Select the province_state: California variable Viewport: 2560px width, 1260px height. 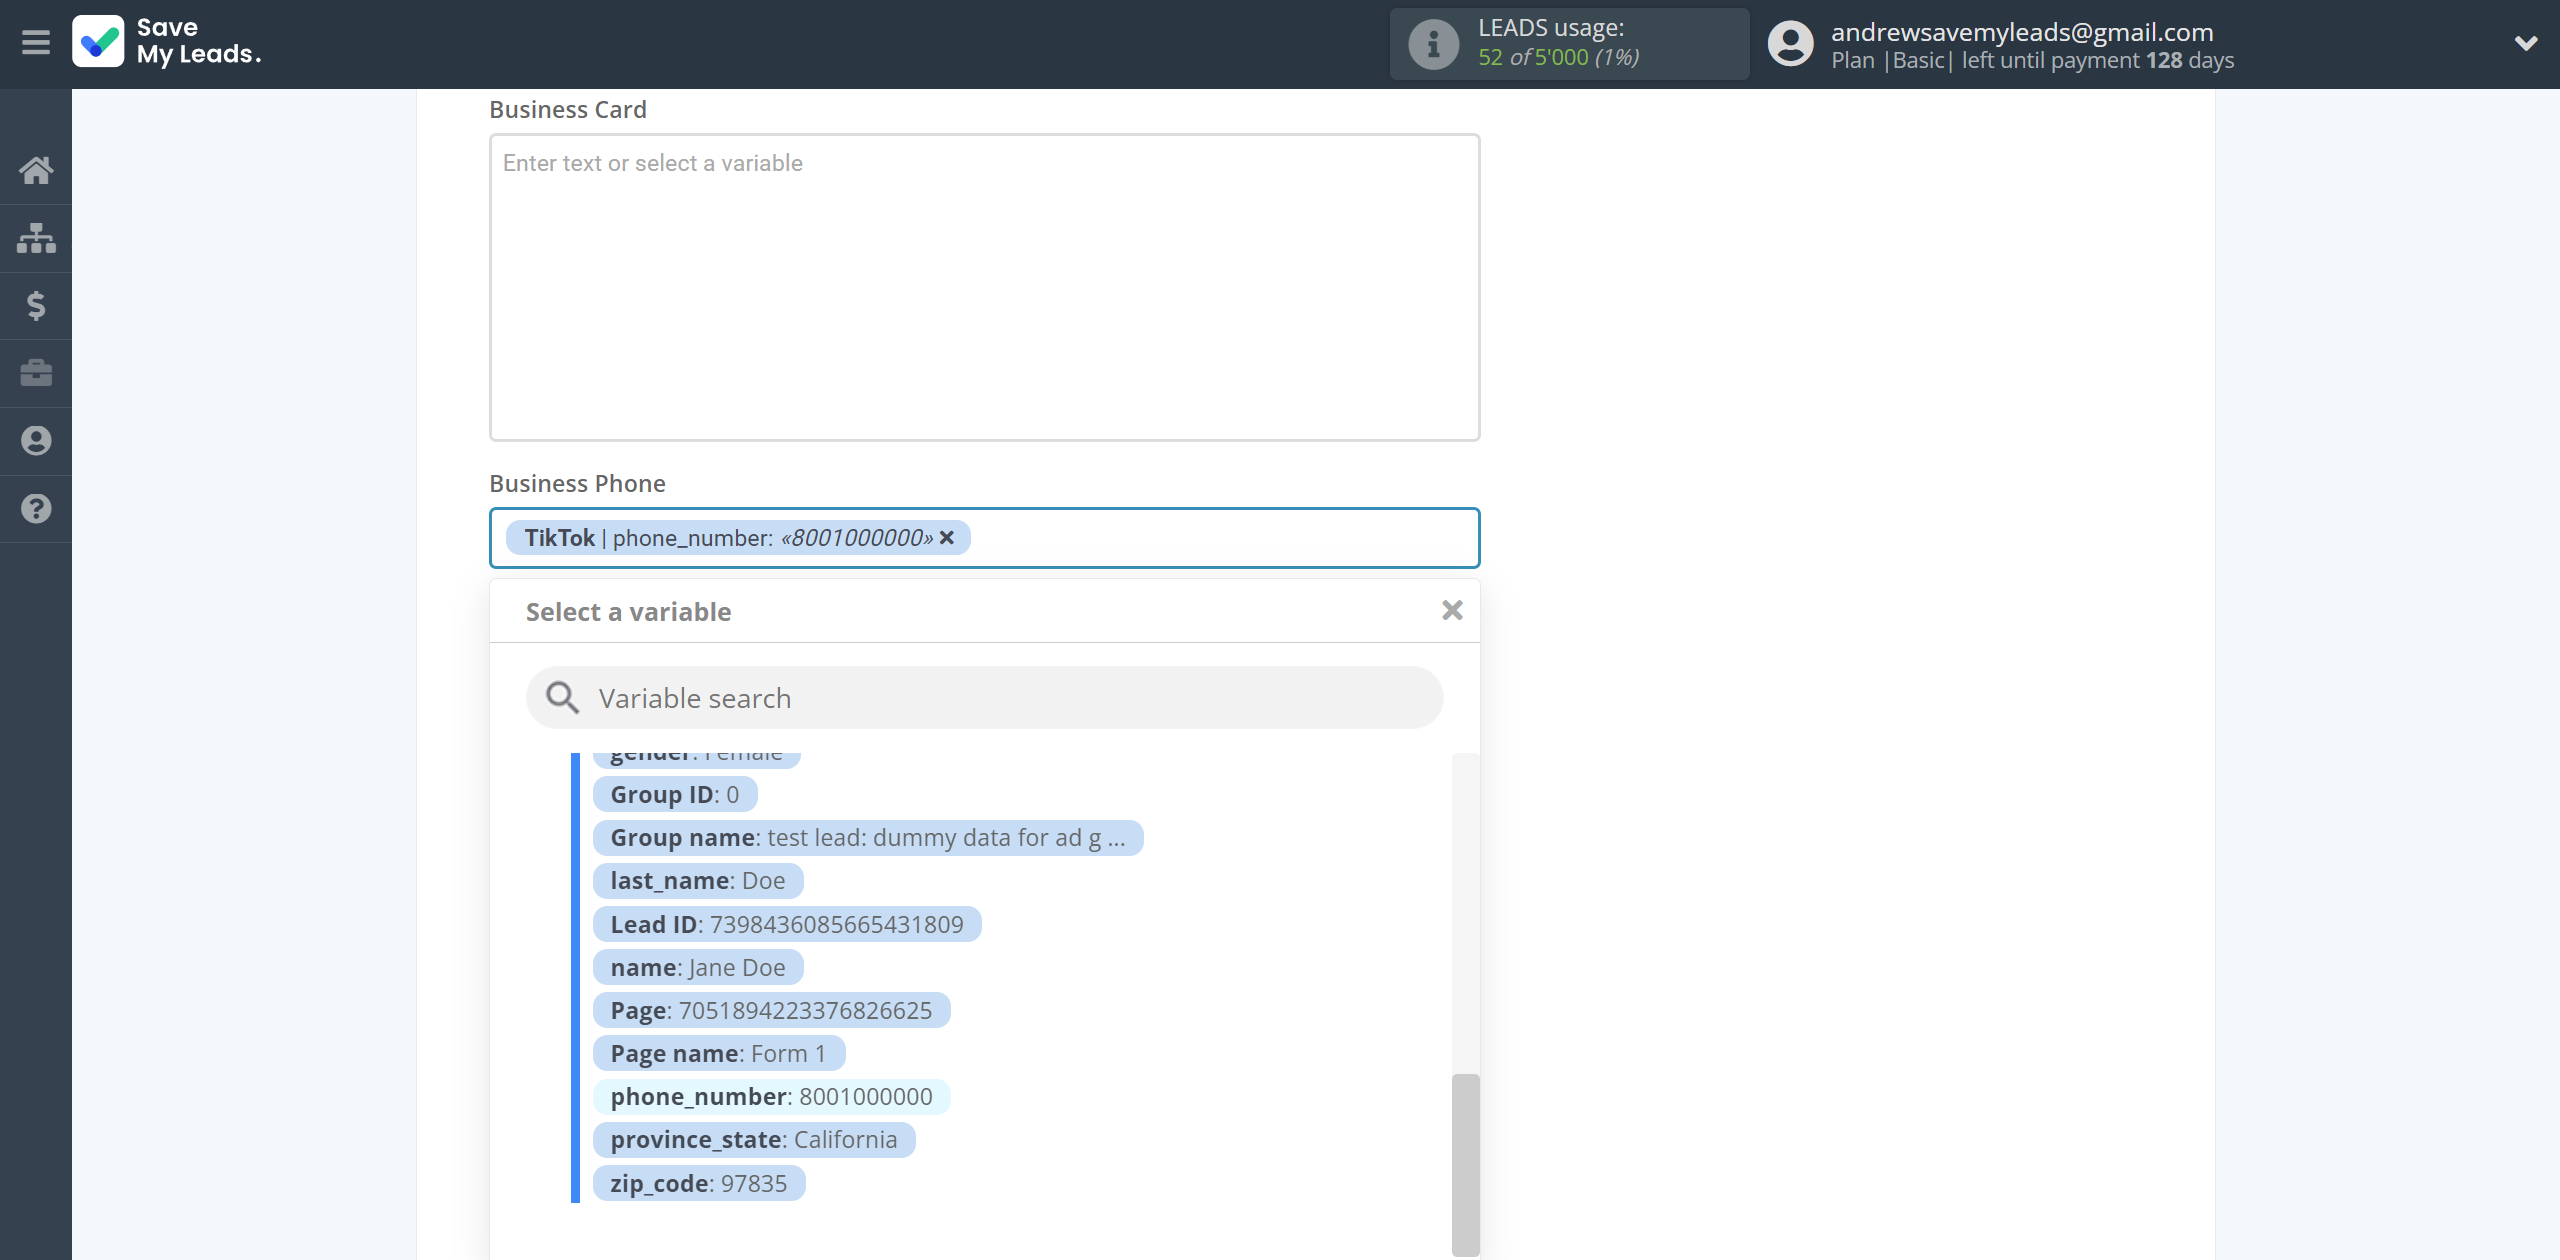point(754,1140)
